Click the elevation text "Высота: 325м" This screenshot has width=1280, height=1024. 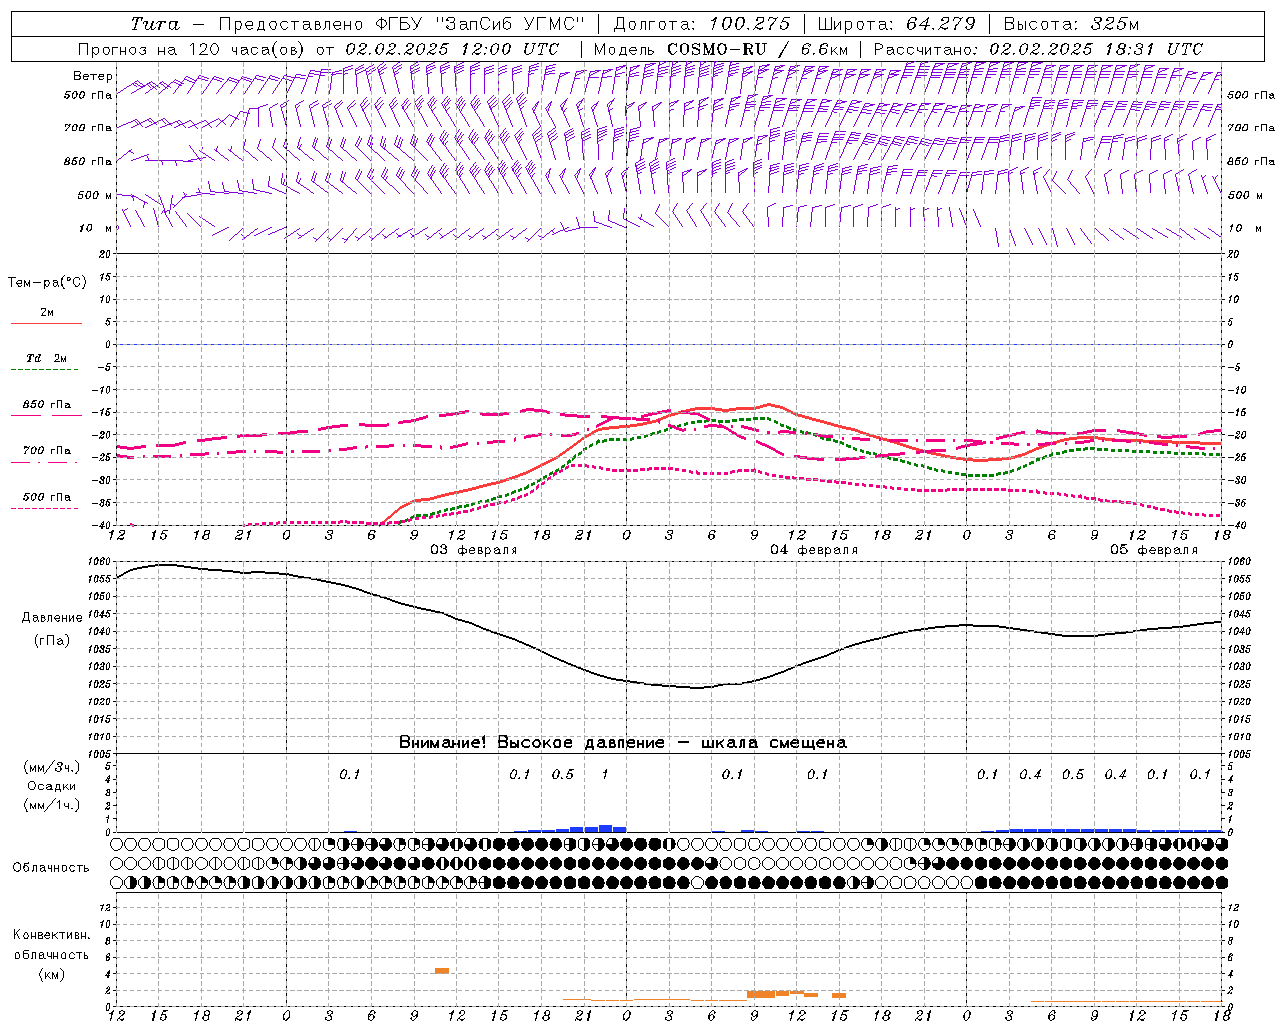pyautogui.click(x=1071, y=24)
